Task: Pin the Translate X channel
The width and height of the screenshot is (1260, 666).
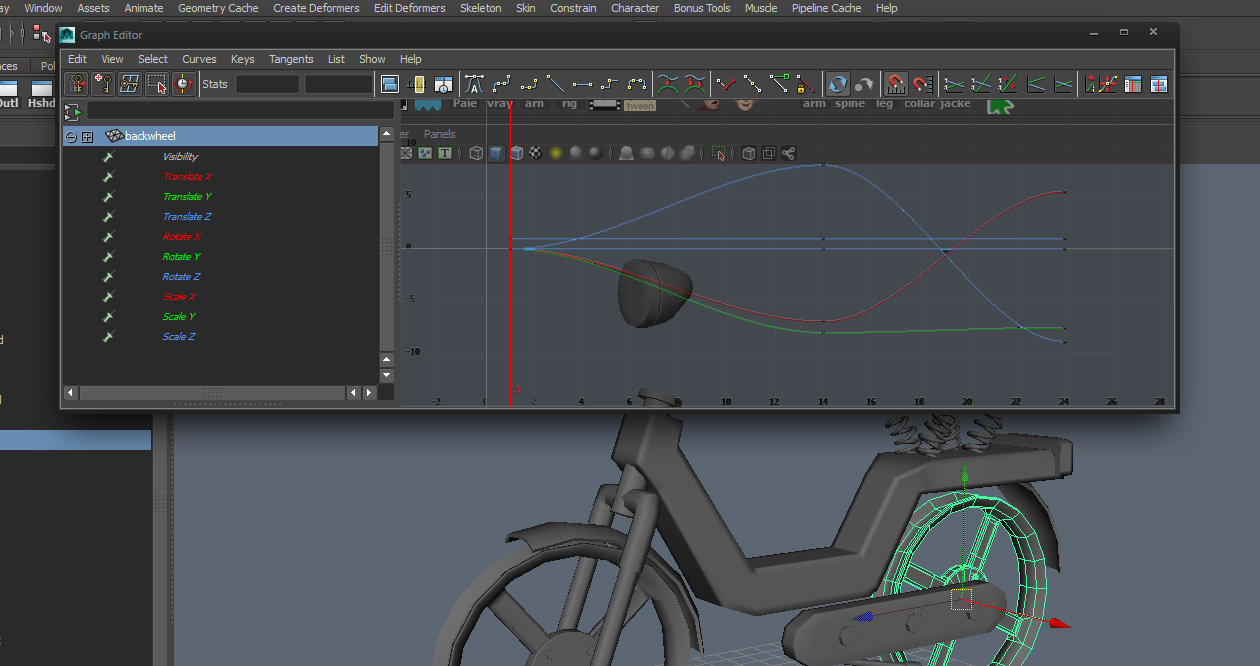Action: tap(108, 176)
